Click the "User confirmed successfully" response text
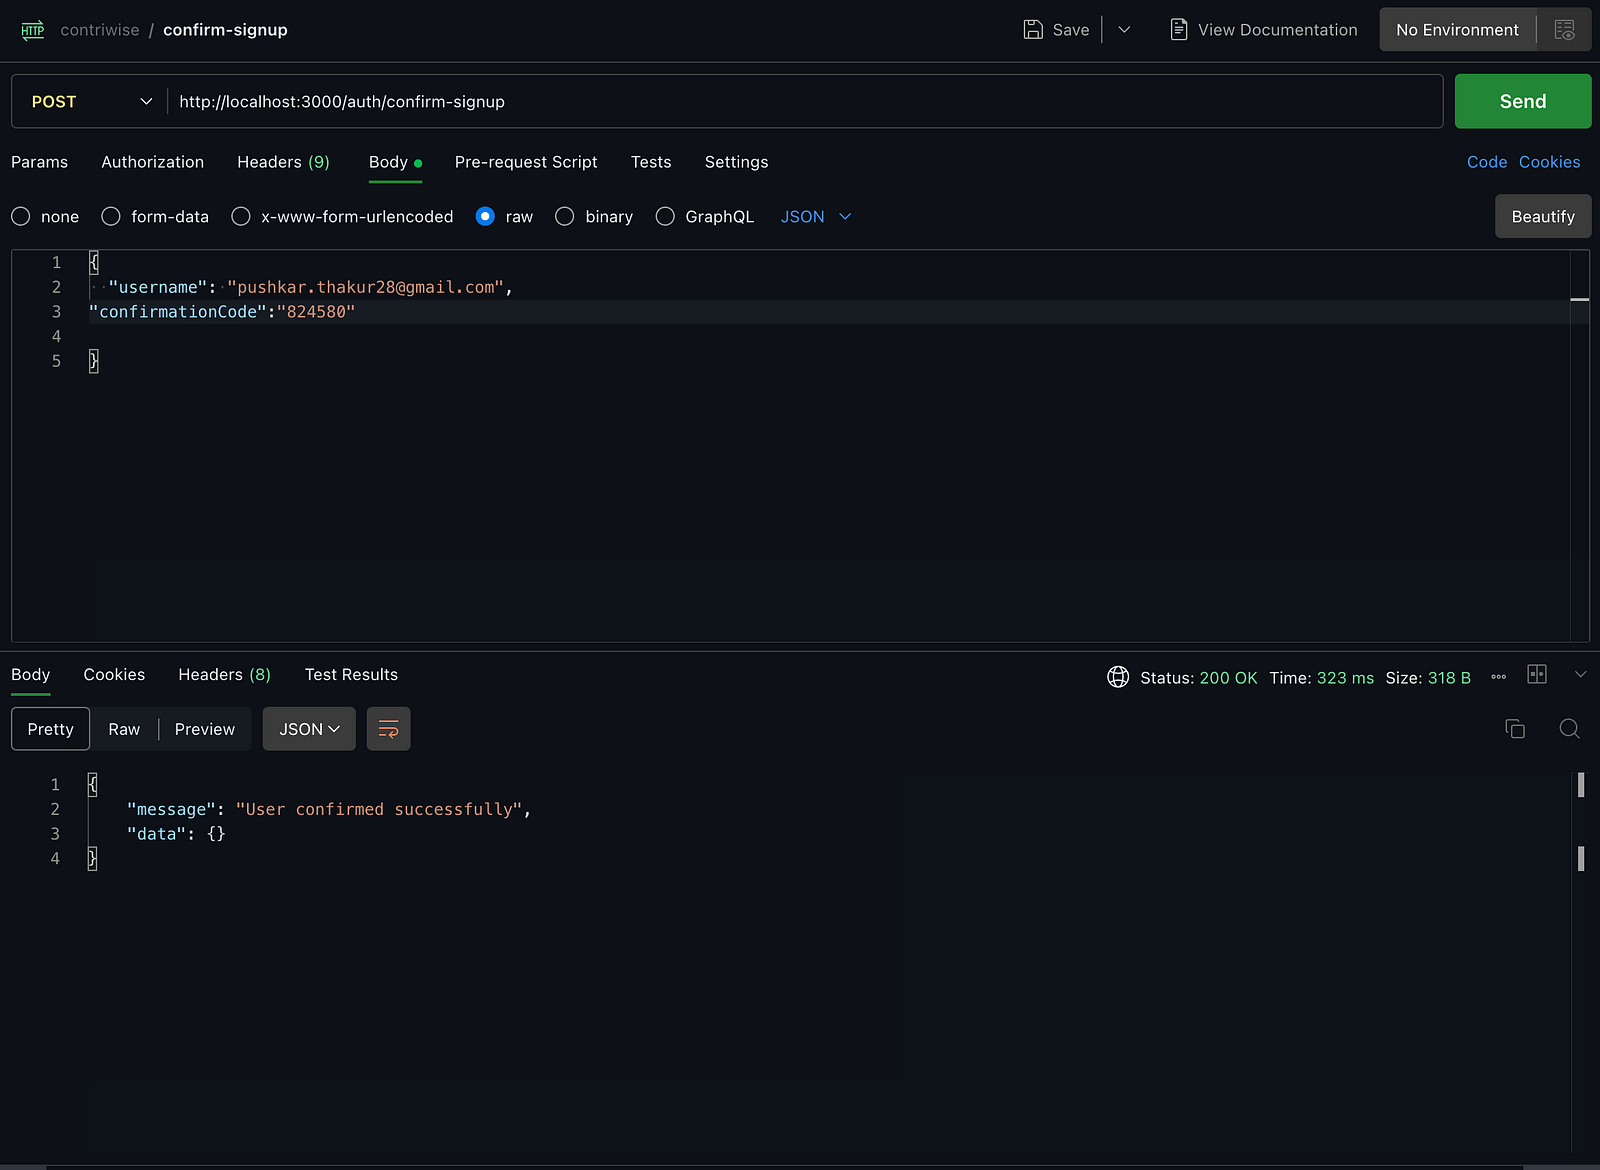Screen dimensions: 1600x1170 click(379, 809)
